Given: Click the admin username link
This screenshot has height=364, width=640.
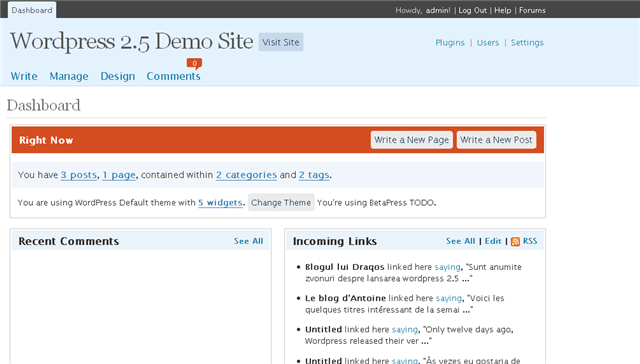Looking at the screenshot, I should pos(437,10).
